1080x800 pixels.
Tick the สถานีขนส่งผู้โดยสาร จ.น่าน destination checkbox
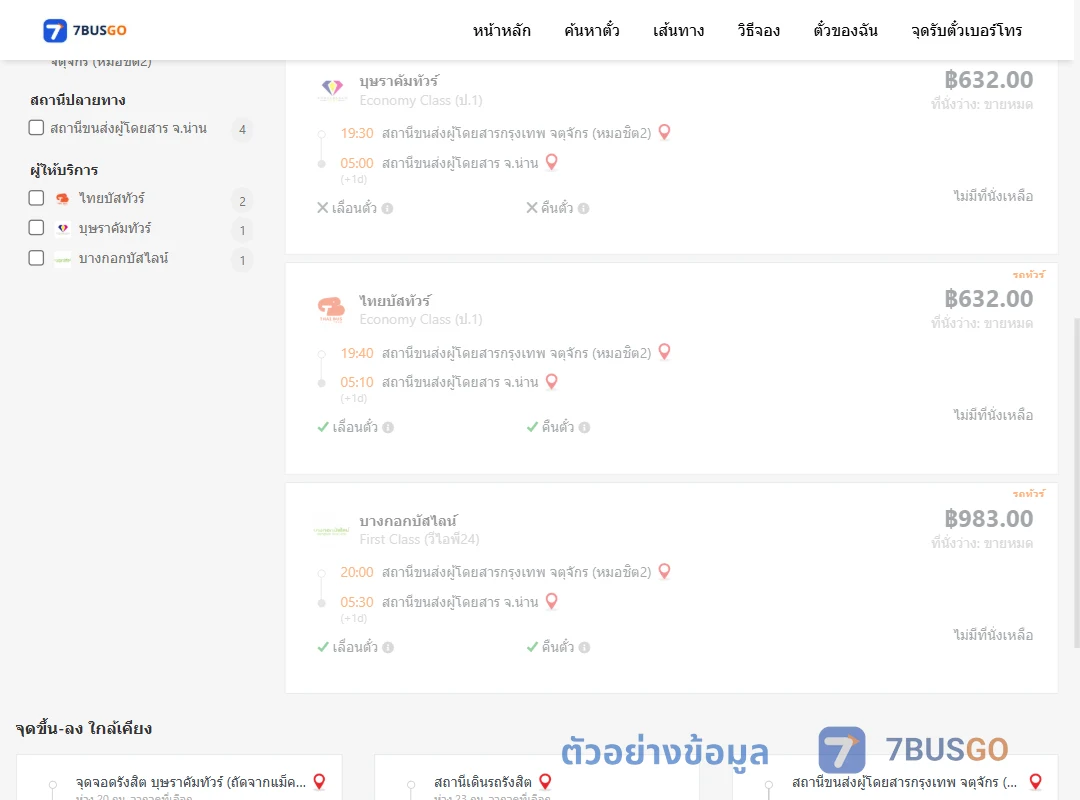(x=37, y=128)
